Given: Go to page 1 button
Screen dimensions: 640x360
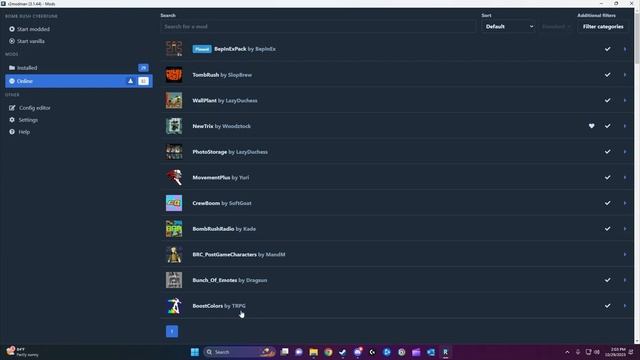Looking at the screenshot, I should 172,331.
